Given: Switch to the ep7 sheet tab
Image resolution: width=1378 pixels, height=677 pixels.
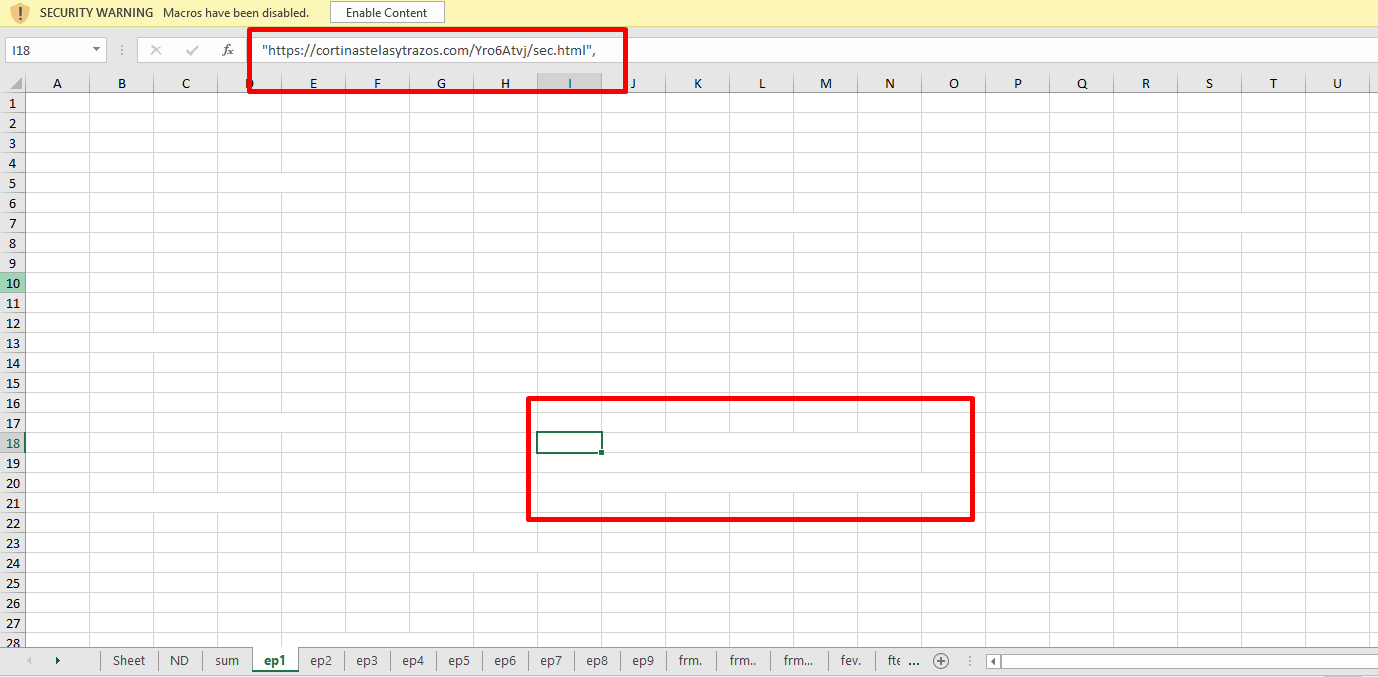Looking at the screenshot, I should point(551,661).
